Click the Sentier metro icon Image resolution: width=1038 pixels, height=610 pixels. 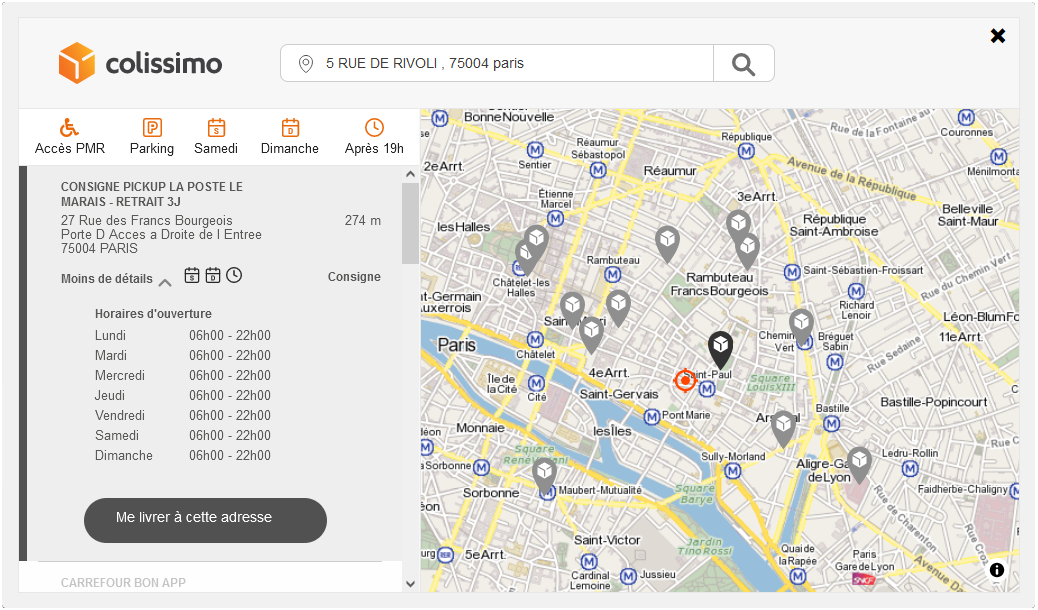coord(535,150)
